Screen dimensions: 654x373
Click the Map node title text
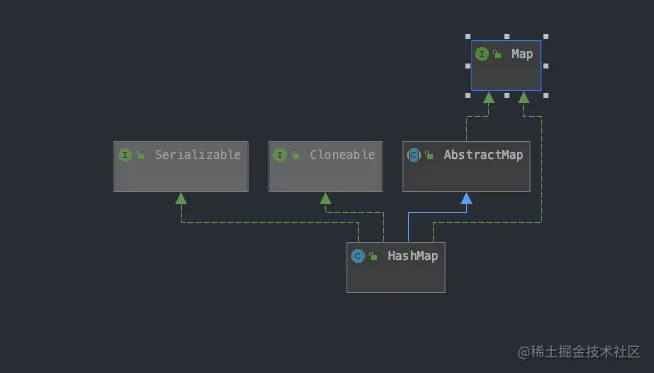[522, 54]
